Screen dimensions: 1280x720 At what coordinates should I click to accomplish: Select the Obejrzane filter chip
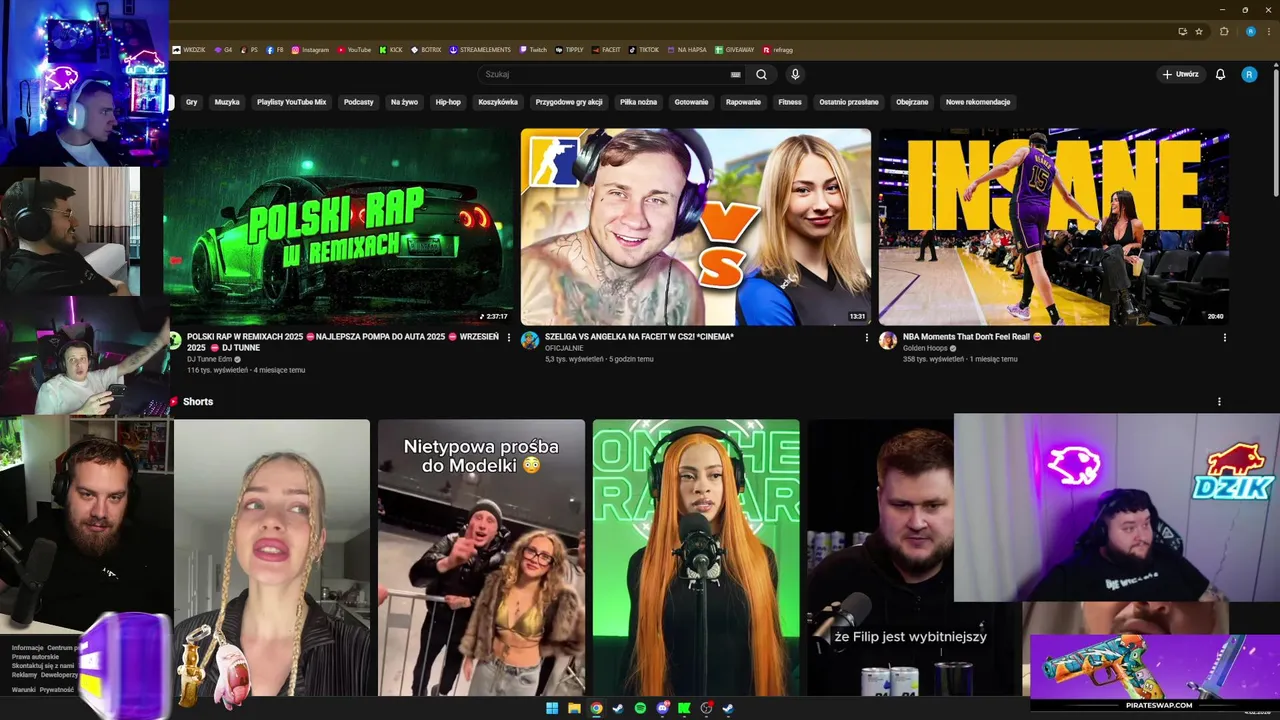coord(912,102)
